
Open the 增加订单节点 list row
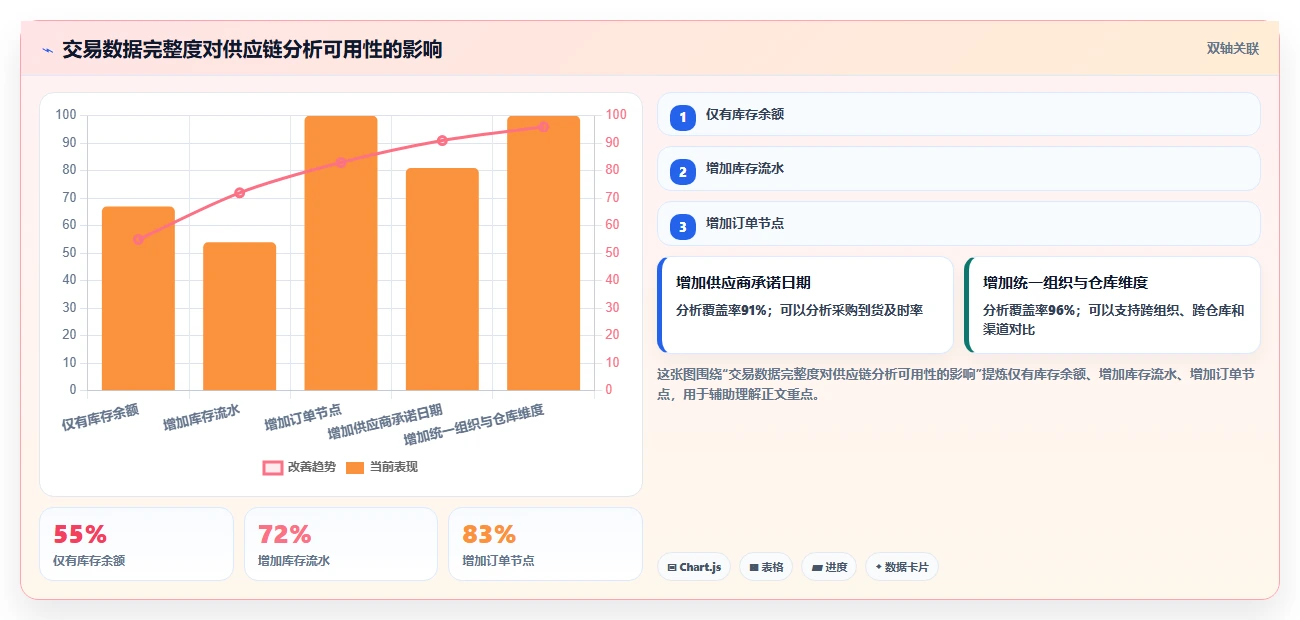point(958,223)
